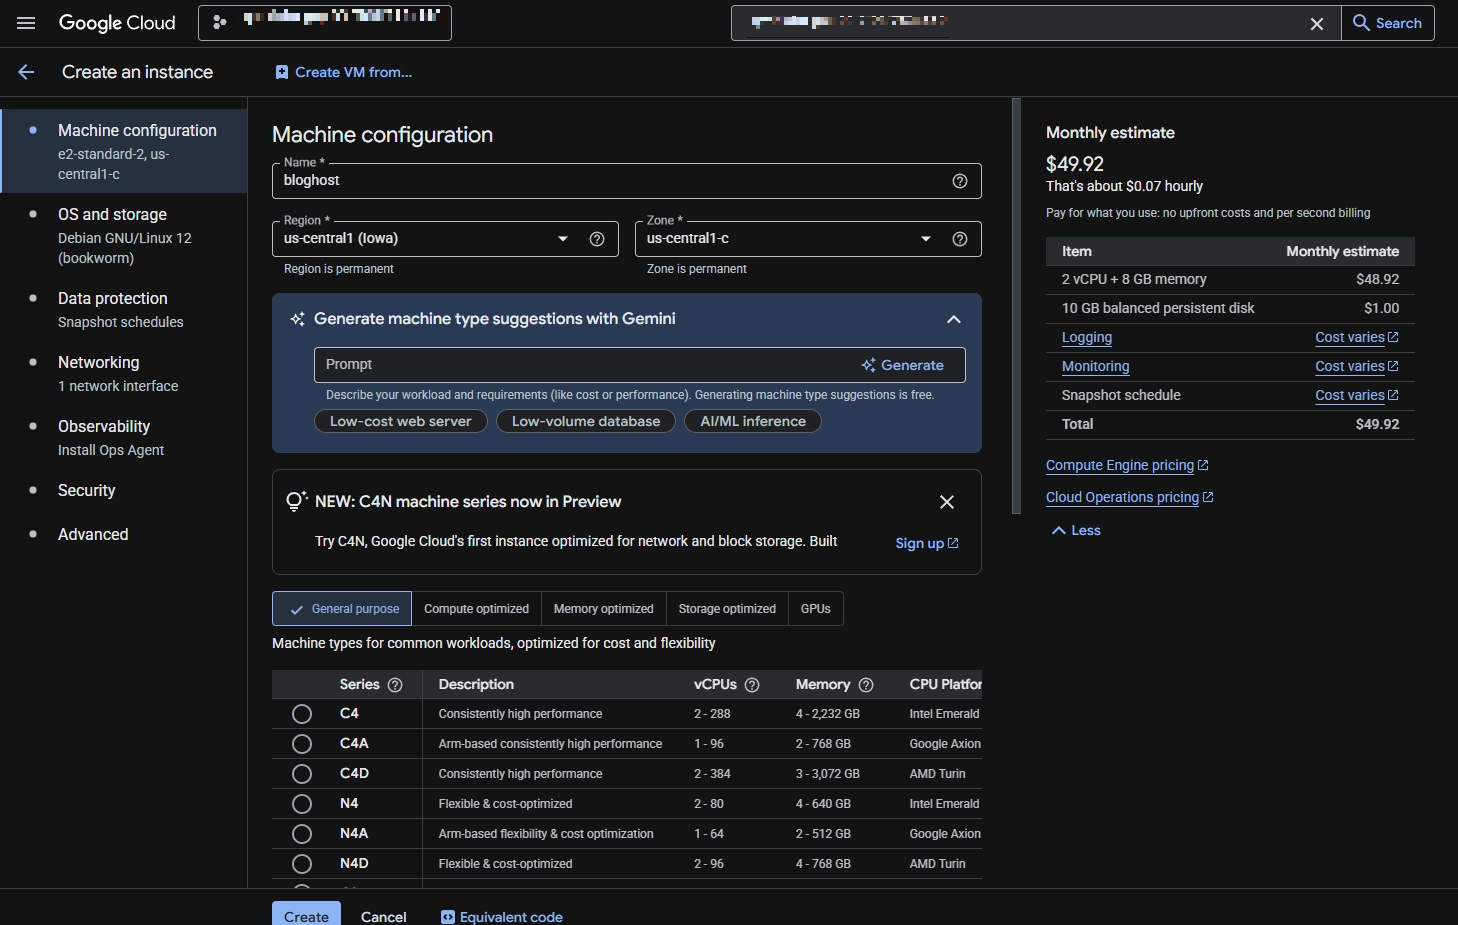Clear the search box with the X icon
The width and height of the screenshot is (1458, 925).
(x=1317, y=23)
